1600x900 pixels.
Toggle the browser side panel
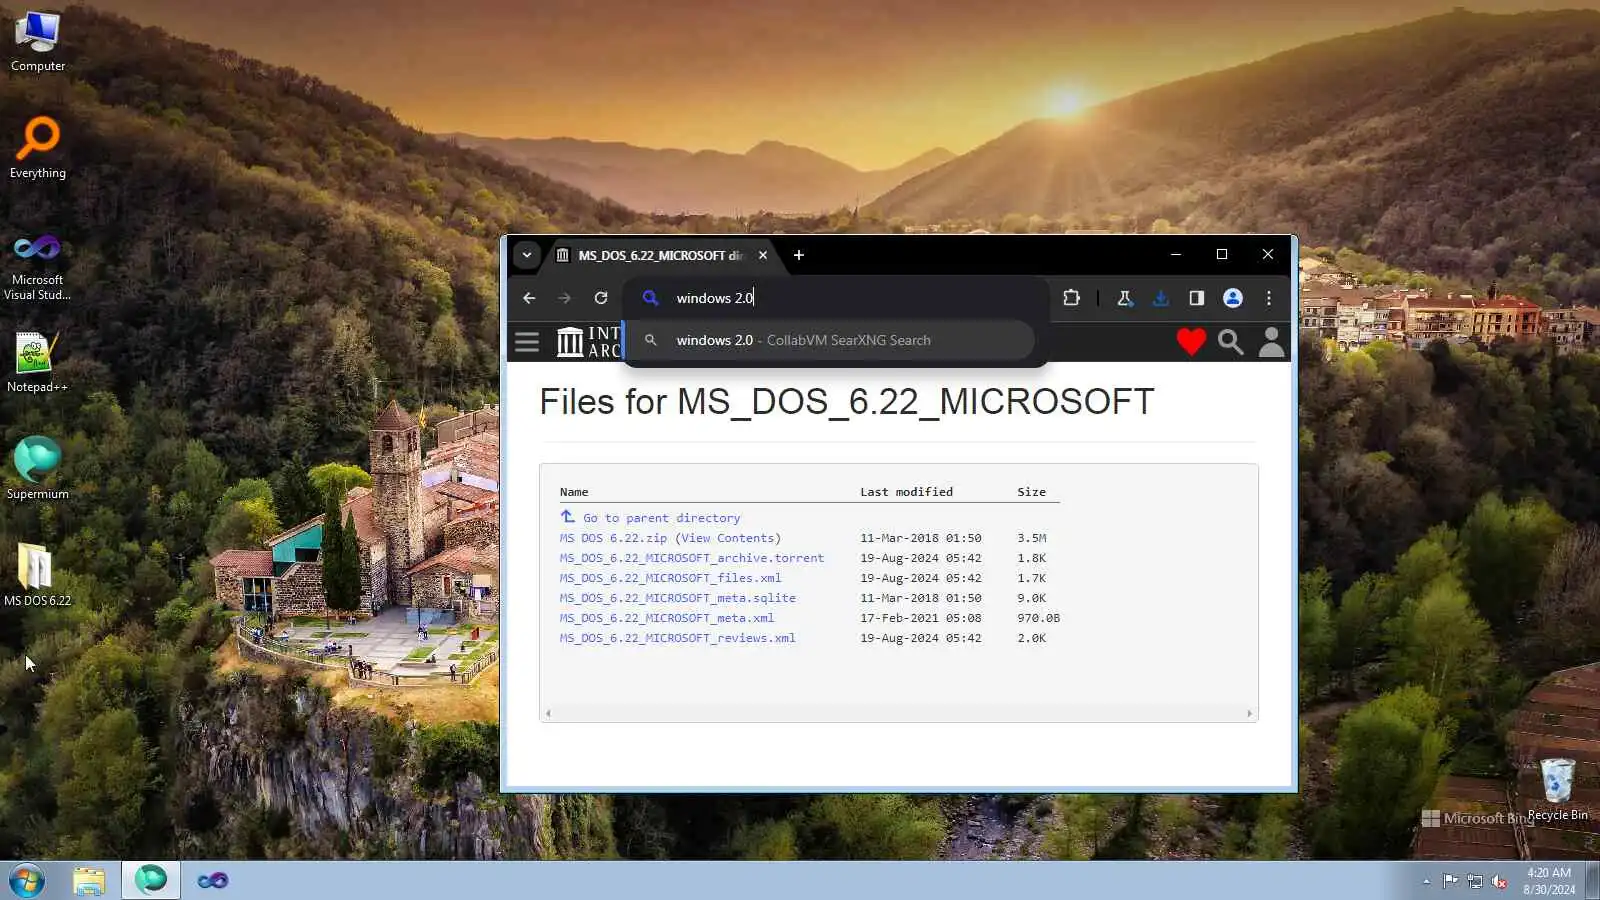[x=1197, y=298]
